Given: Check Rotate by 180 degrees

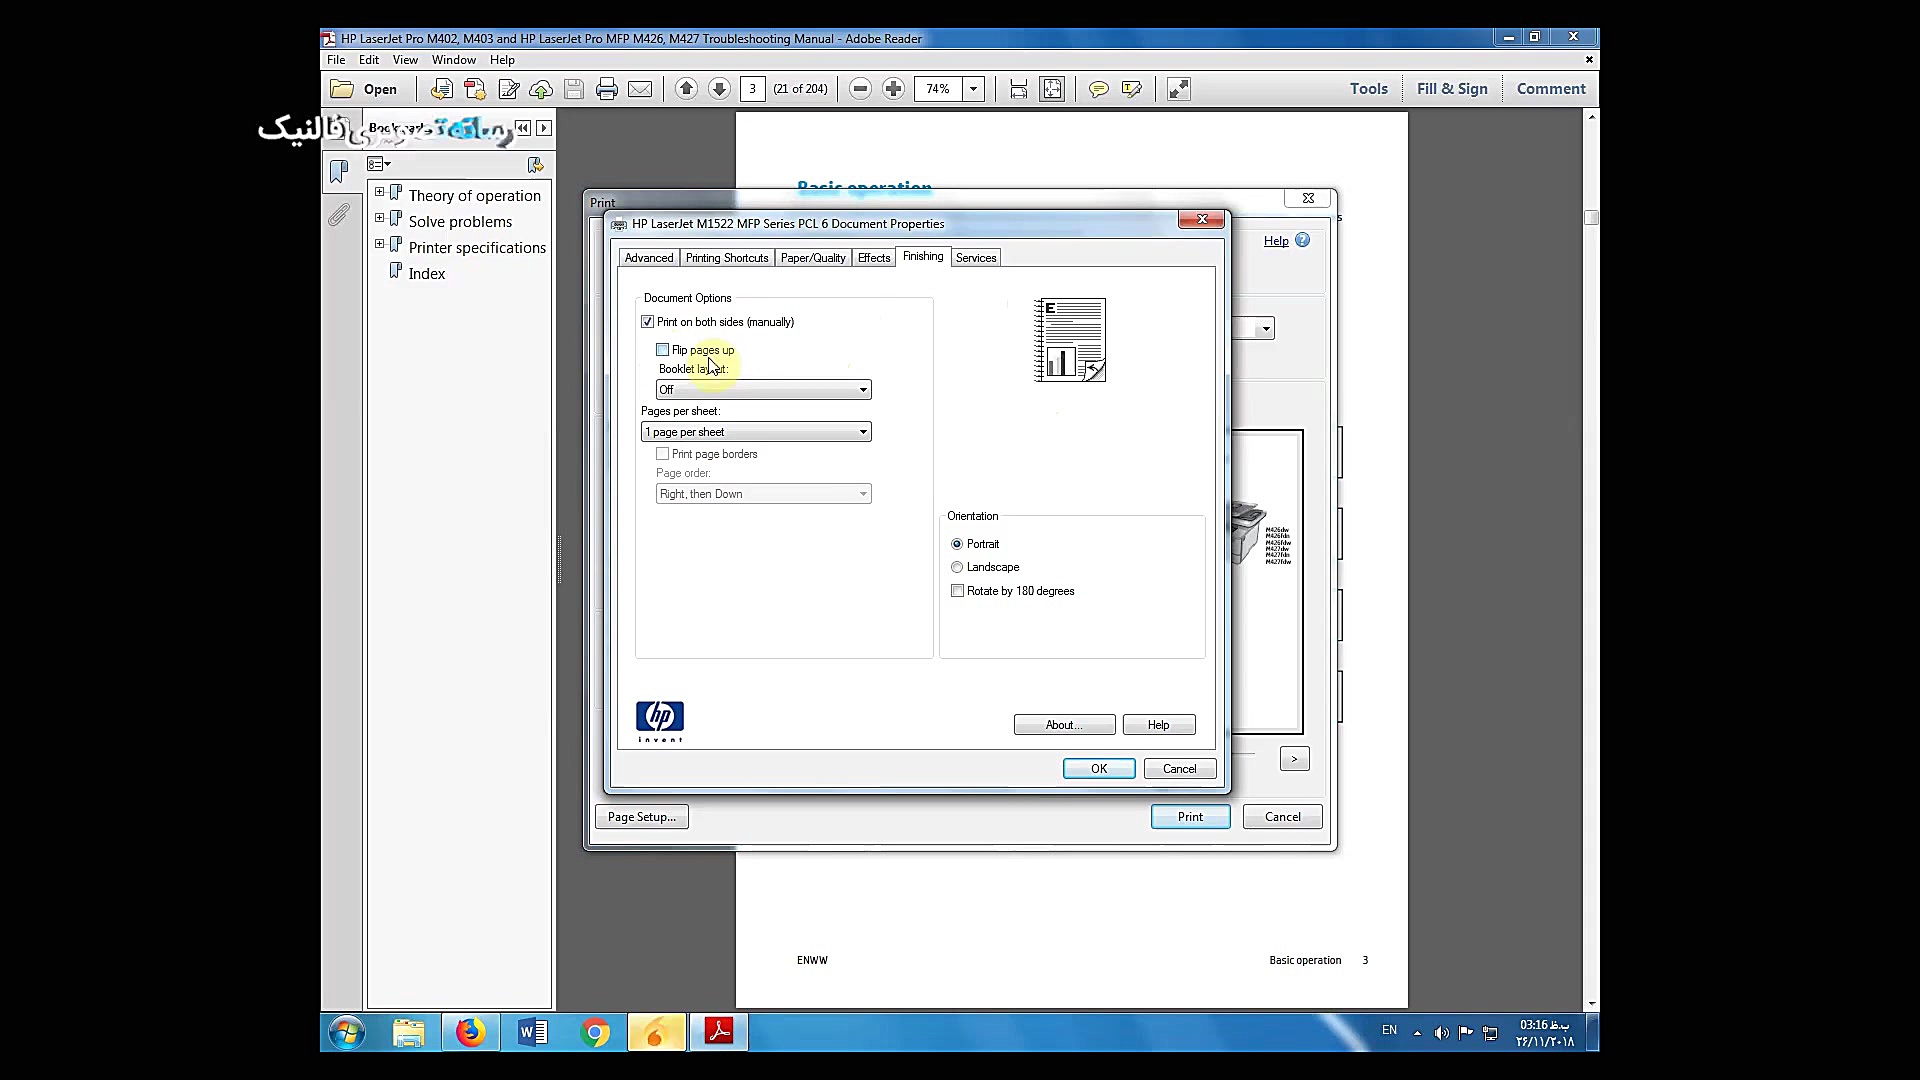Looking at the screenshot, I should (x=958, y=591).
